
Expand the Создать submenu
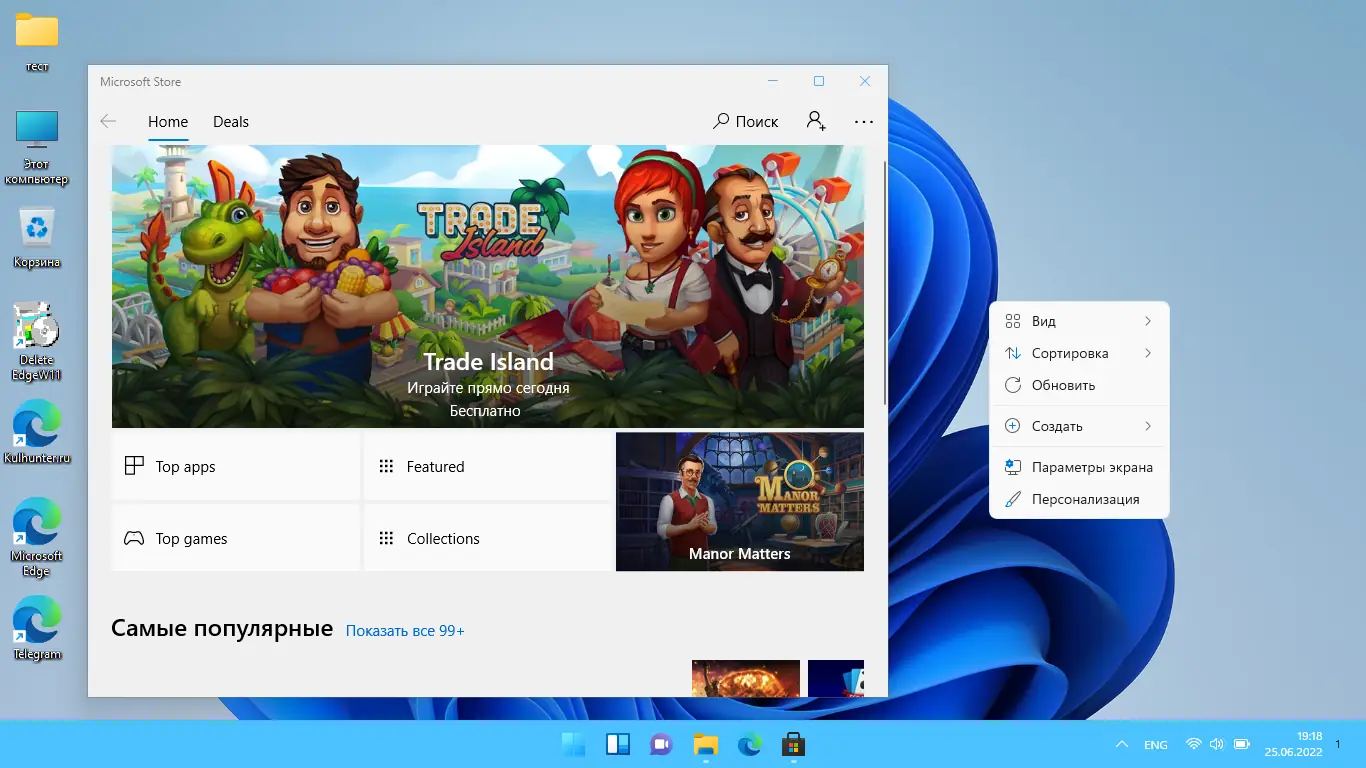point(1078,426)
